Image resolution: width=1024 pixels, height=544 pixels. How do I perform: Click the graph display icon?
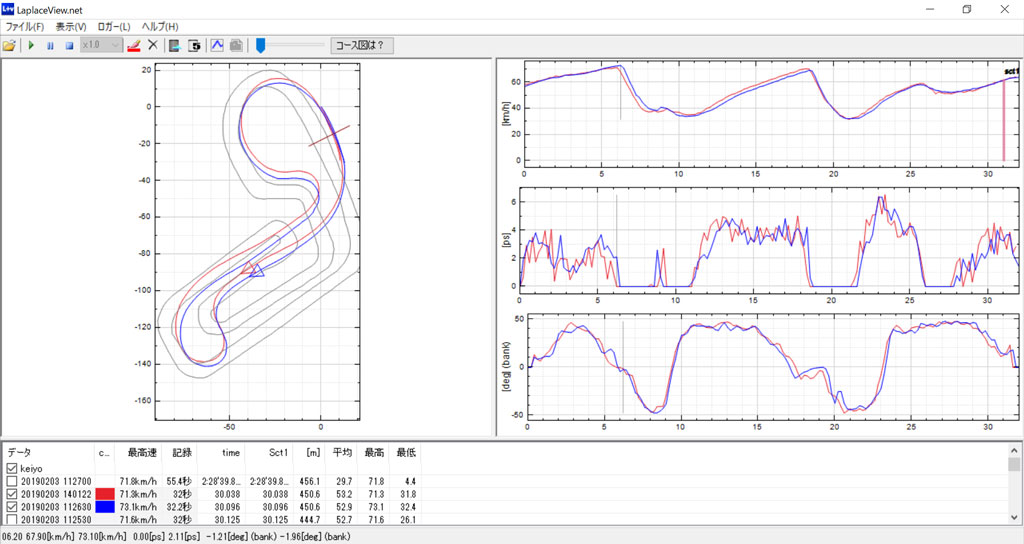(217, 45)
